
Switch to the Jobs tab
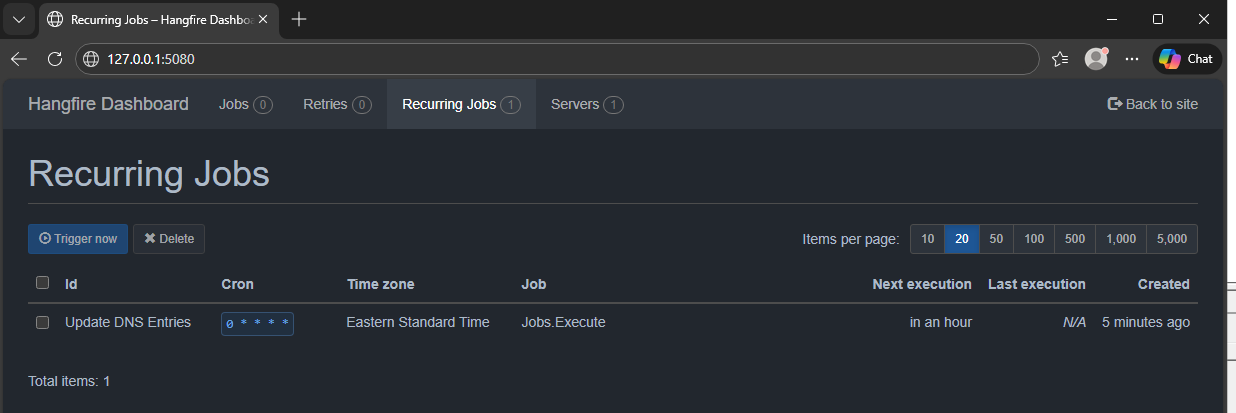click(x=246, y=104)
